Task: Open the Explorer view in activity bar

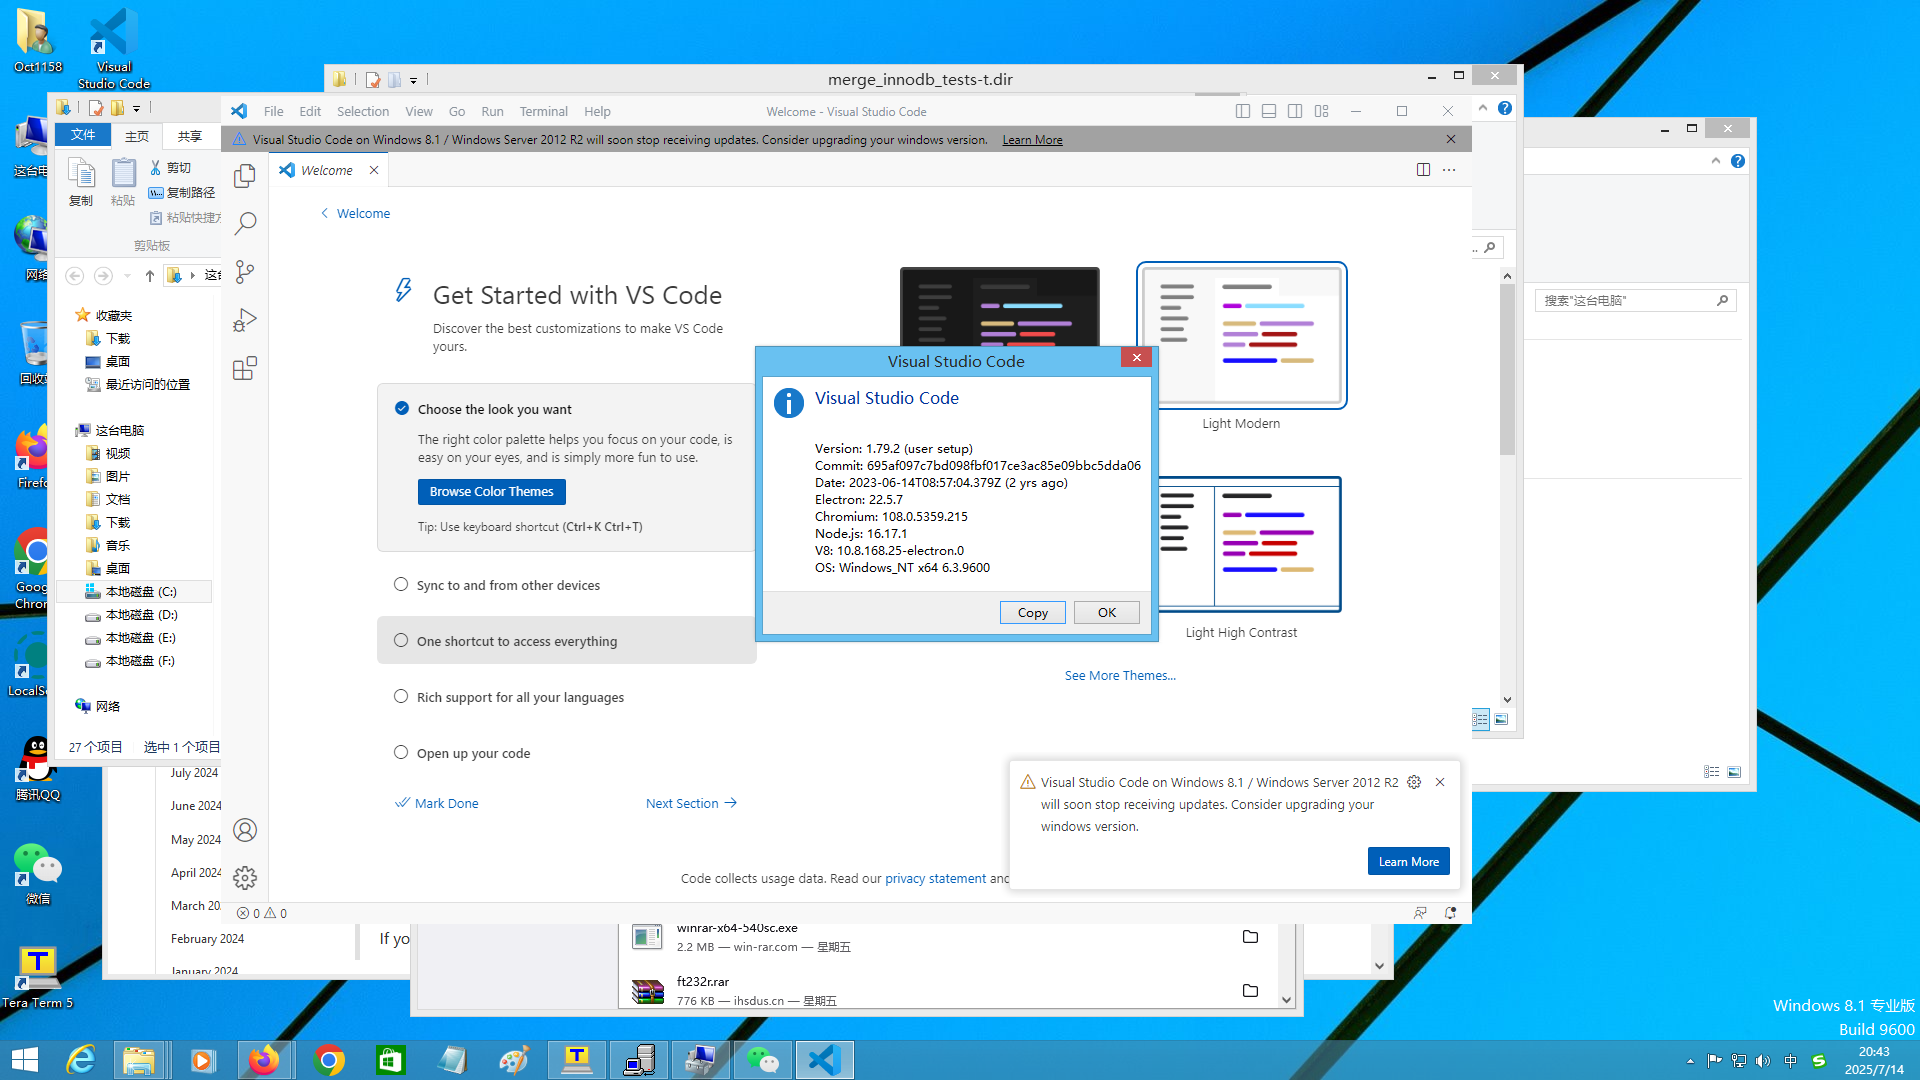Action: coord(245,176)
